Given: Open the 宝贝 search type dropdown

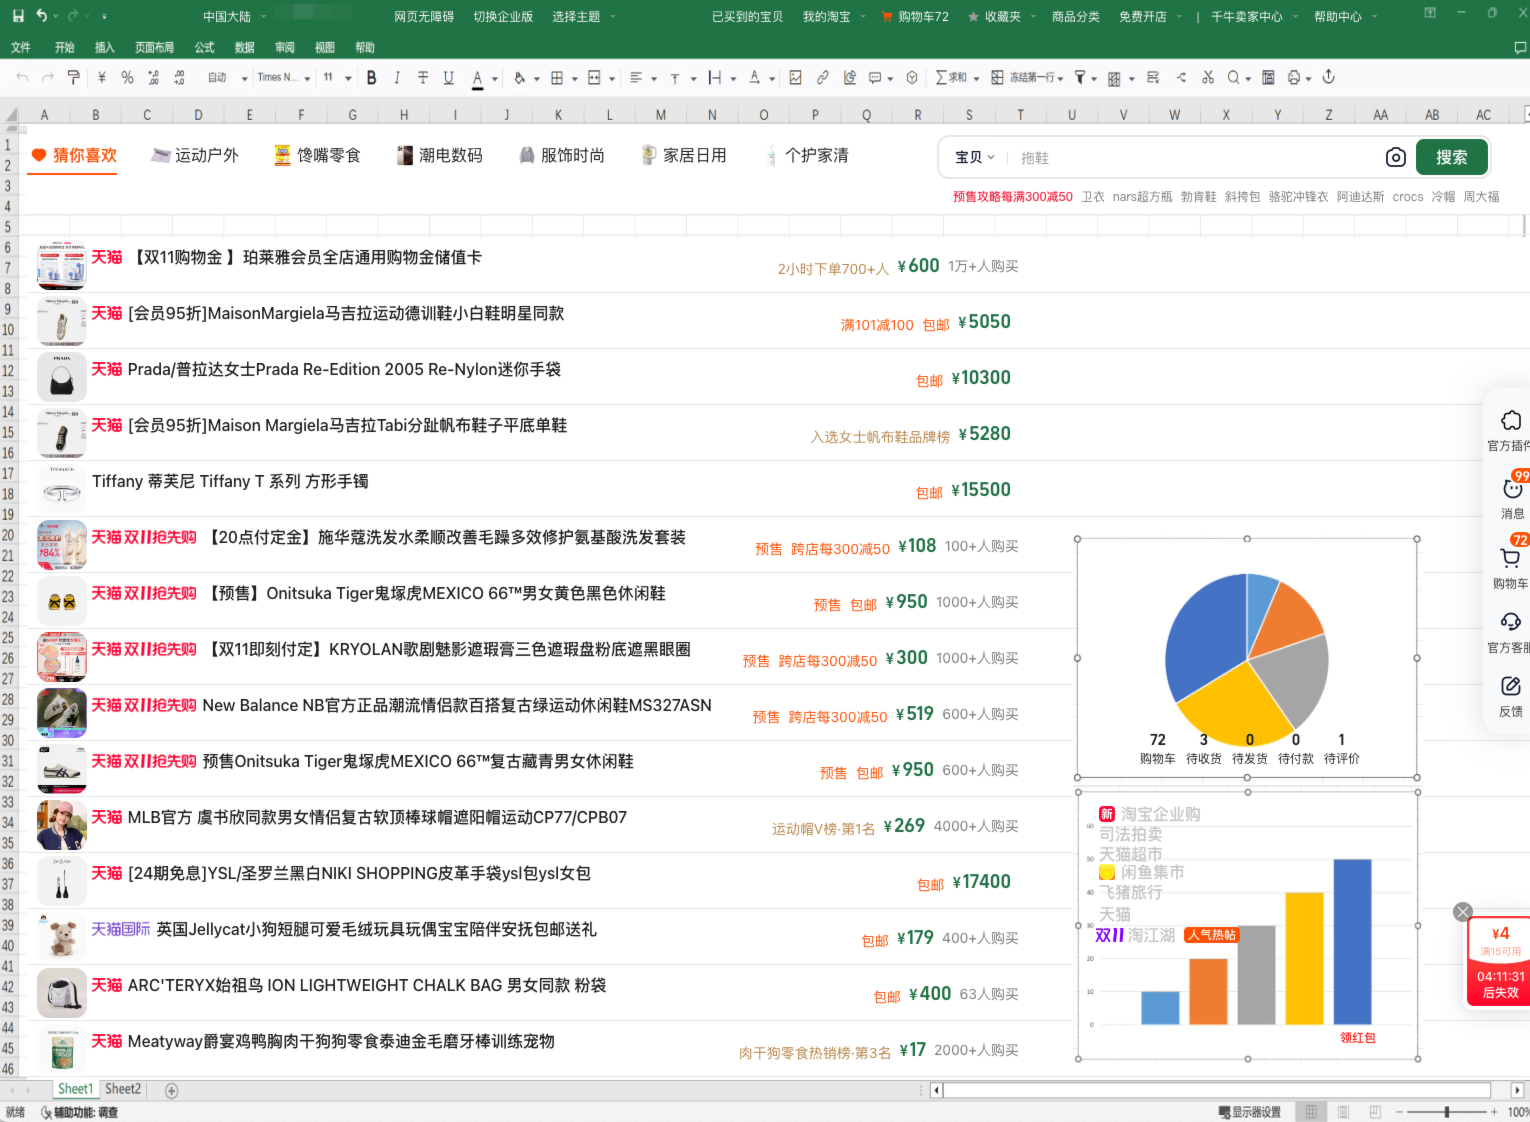Looking at the screenshot, I should point(975,157).
